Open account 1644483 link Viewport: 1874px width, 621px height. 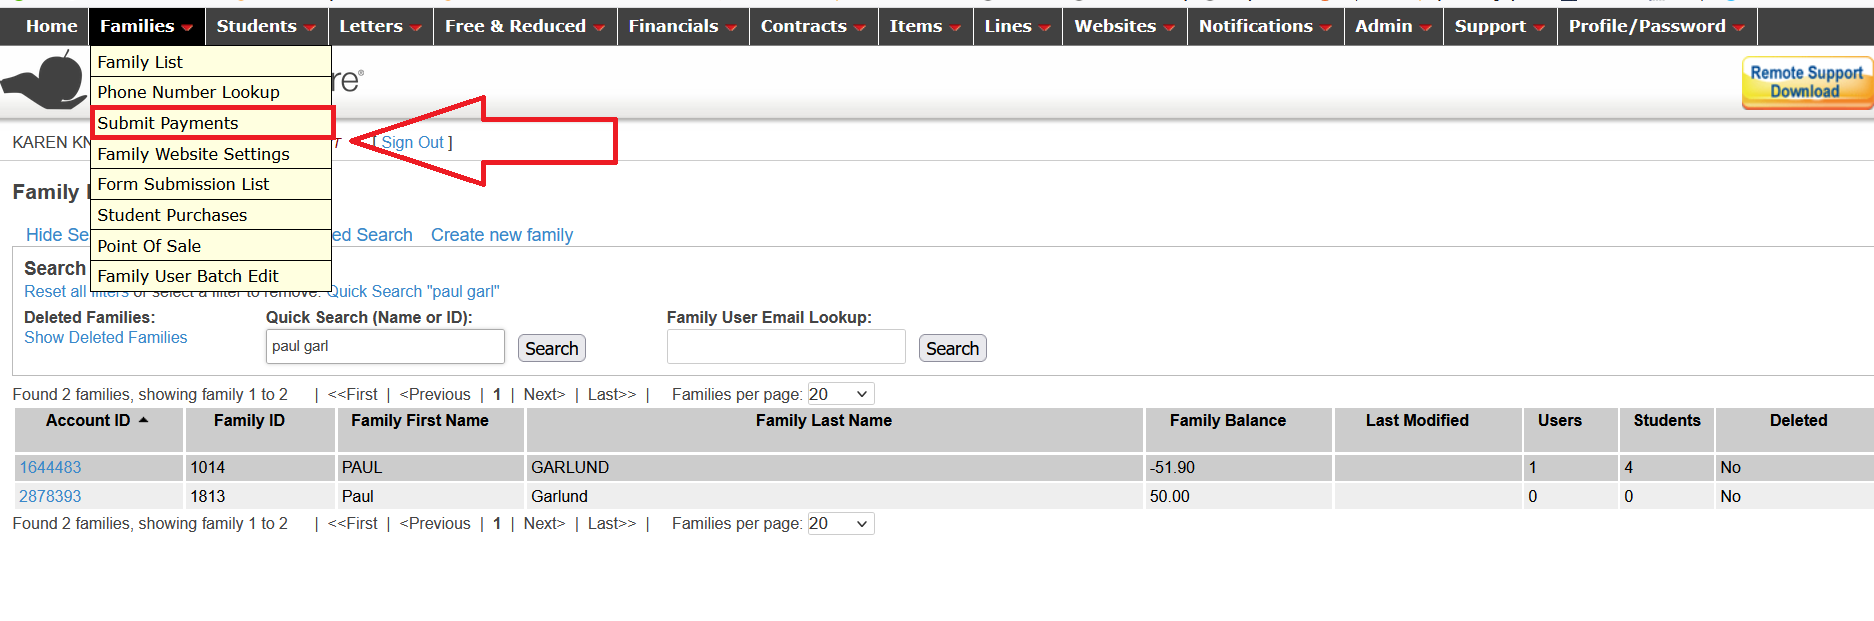(x=50, y=467)
